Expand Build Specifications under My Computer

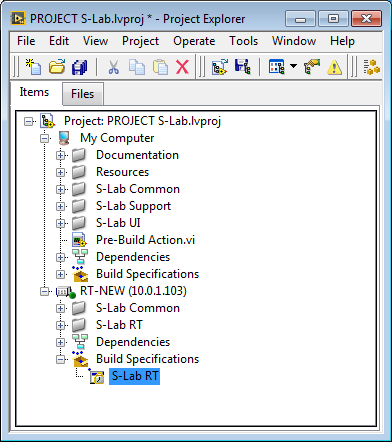tap(61, 274)
